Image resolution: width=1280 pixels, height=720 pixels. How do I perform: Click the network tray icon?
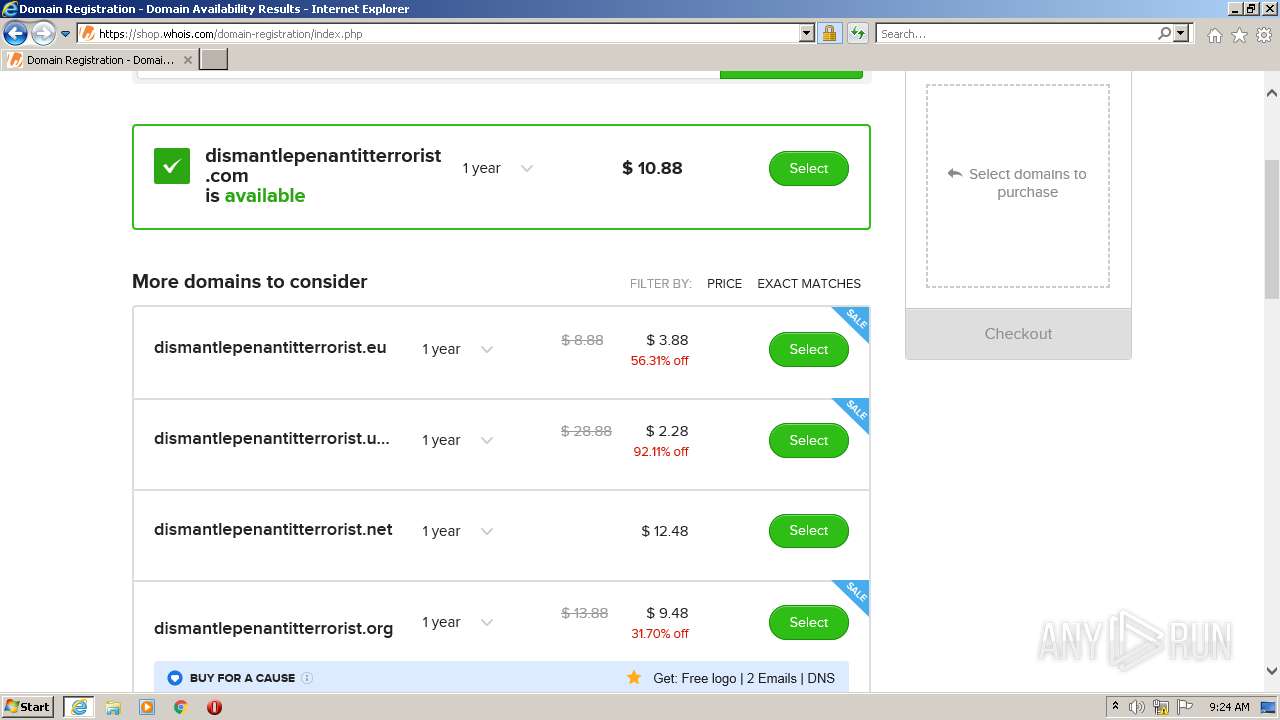tap(1161, 707)
